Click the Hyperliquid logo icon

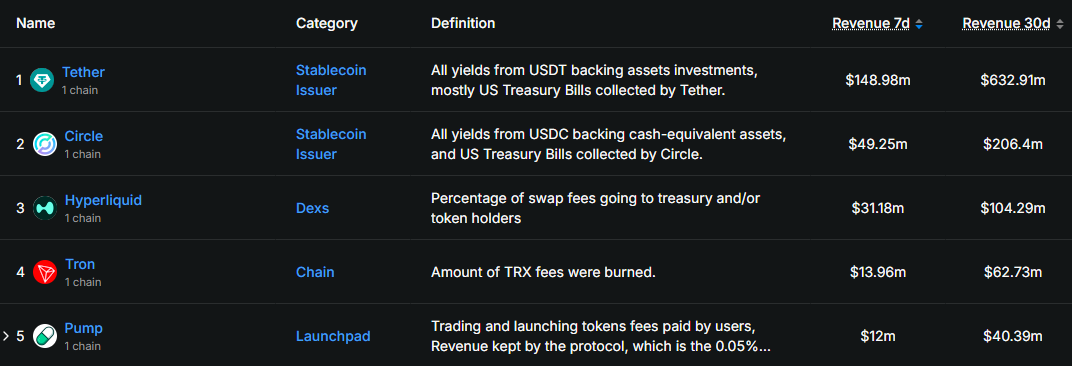45,208
